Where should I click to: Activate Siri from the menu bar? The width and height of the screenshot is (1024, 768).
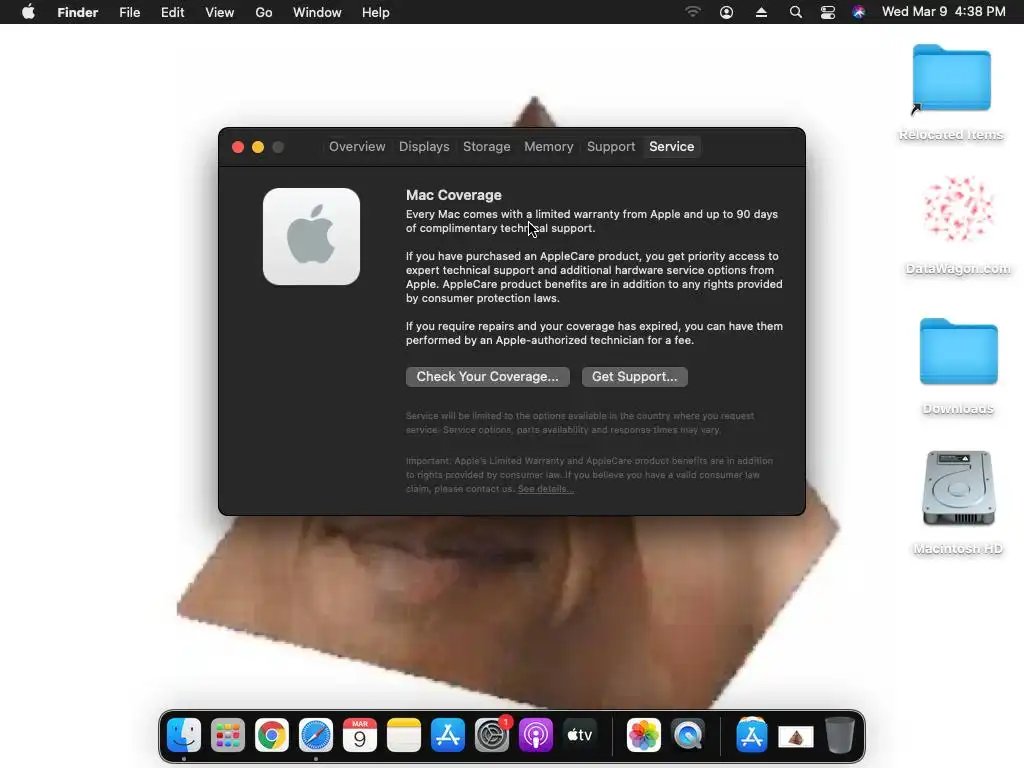[x=859, y=12]
